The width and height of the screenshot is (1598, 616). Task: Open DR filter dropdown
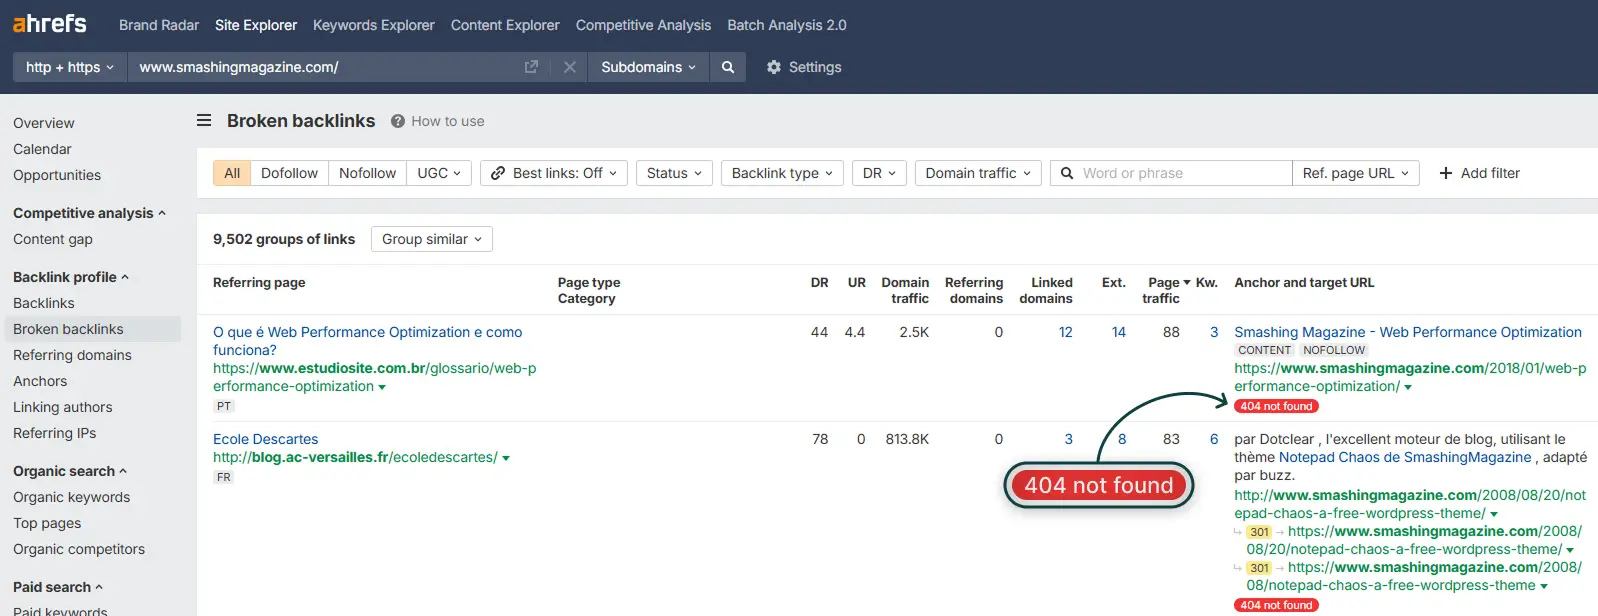pos(879,173)
